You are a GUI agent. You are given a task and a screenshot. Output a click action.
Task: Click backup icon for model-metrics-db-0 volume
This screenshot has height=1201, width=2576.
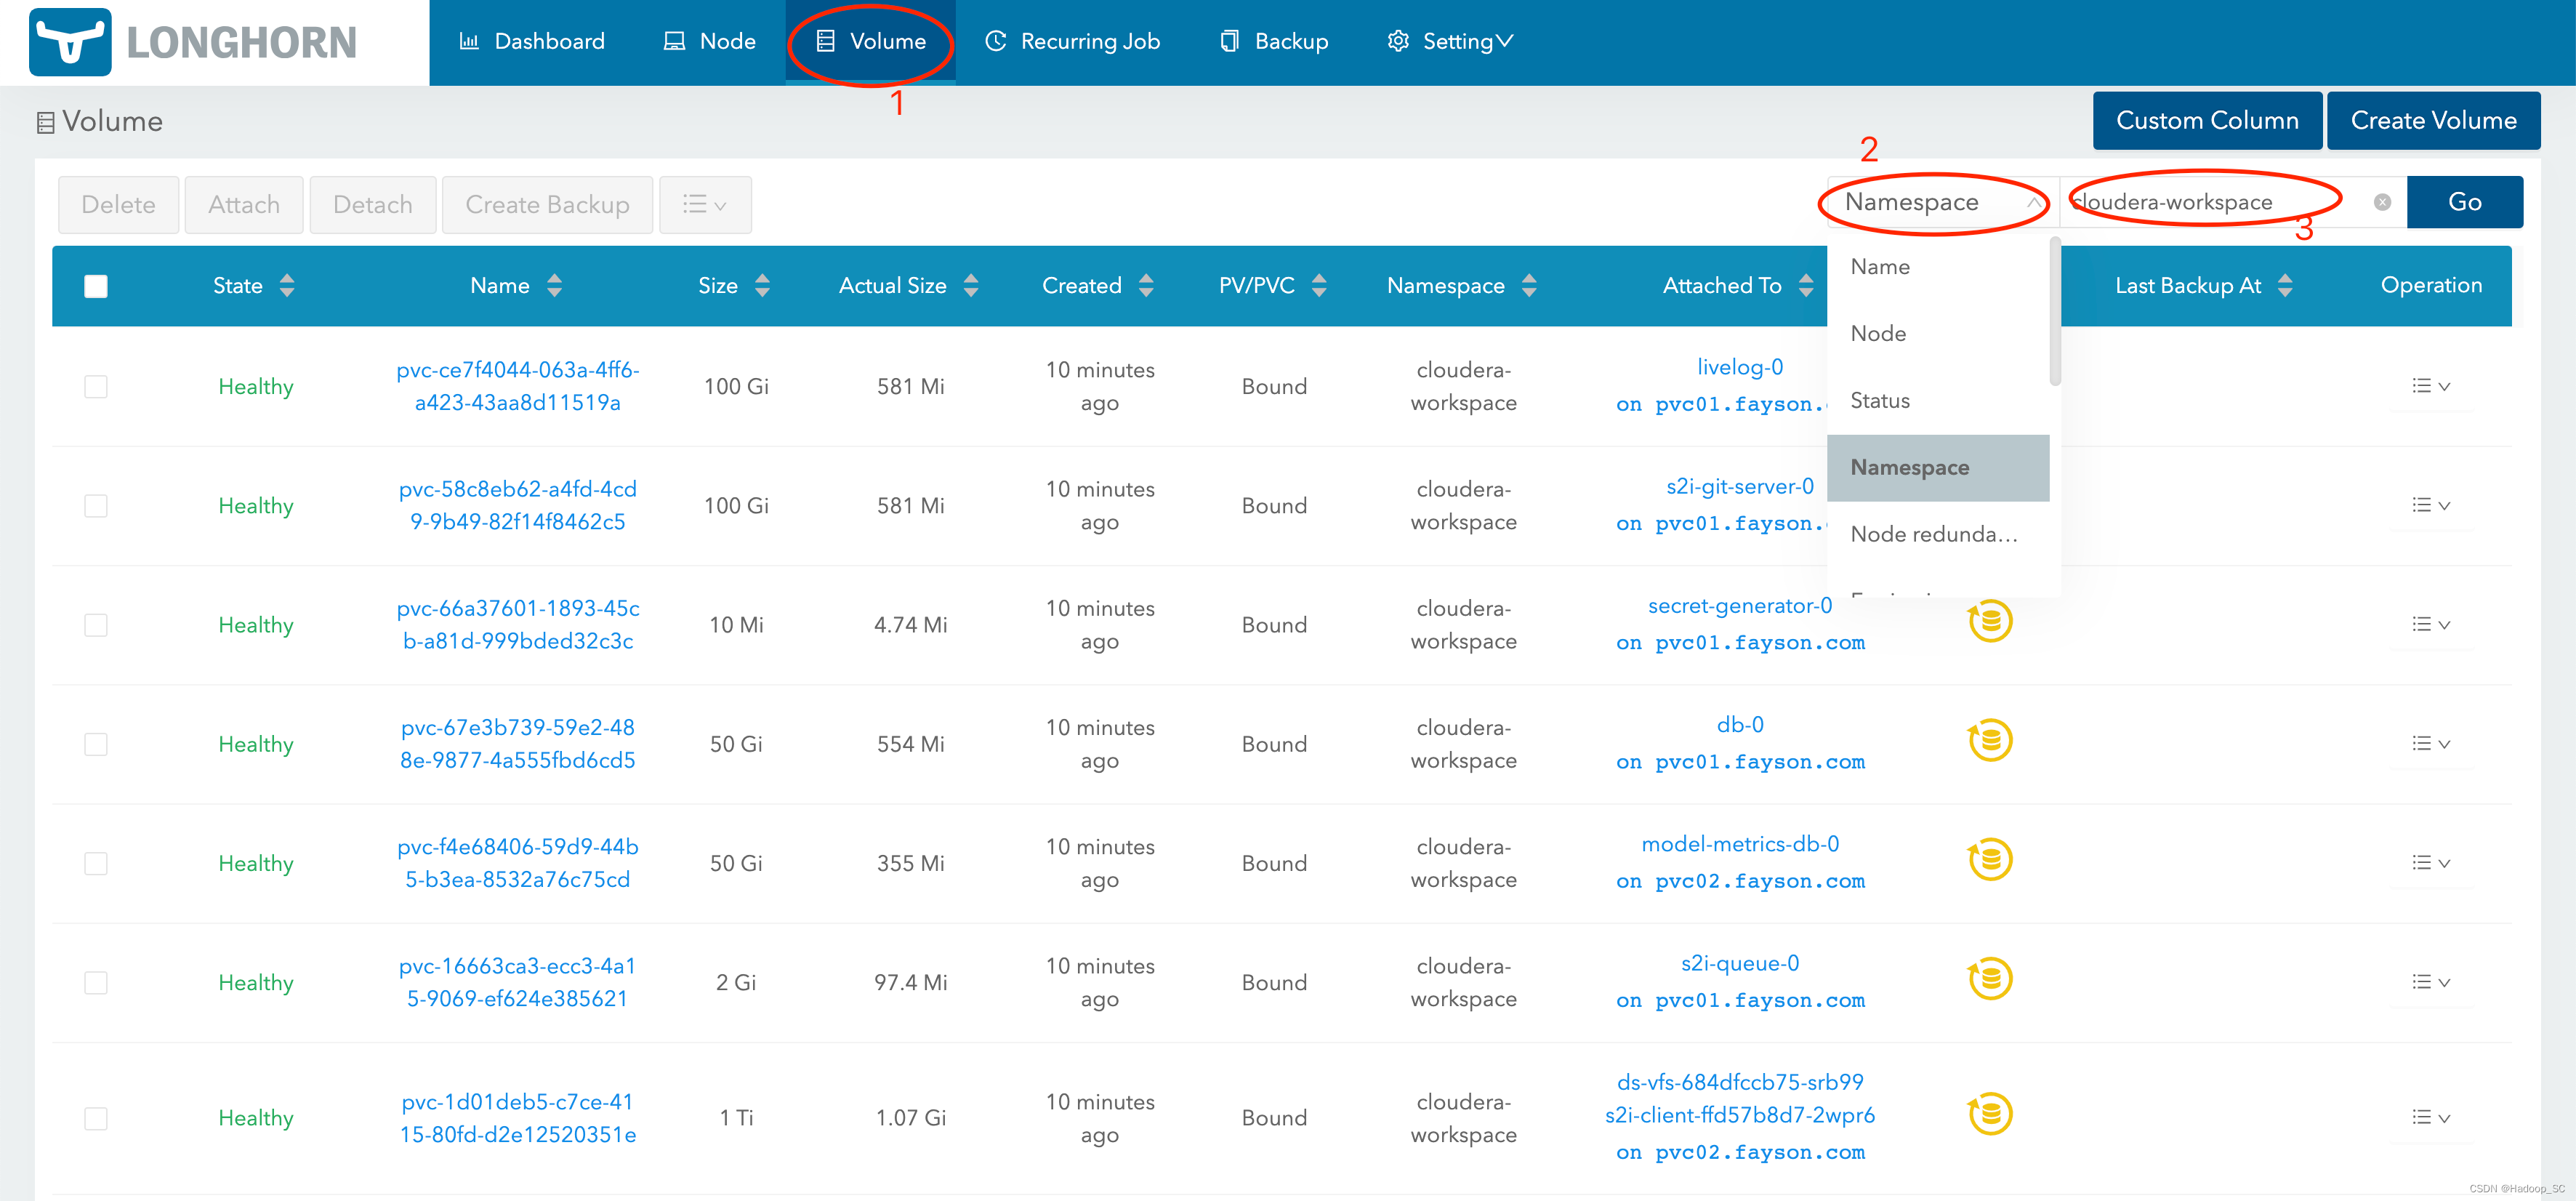(x=1990, y=860)
